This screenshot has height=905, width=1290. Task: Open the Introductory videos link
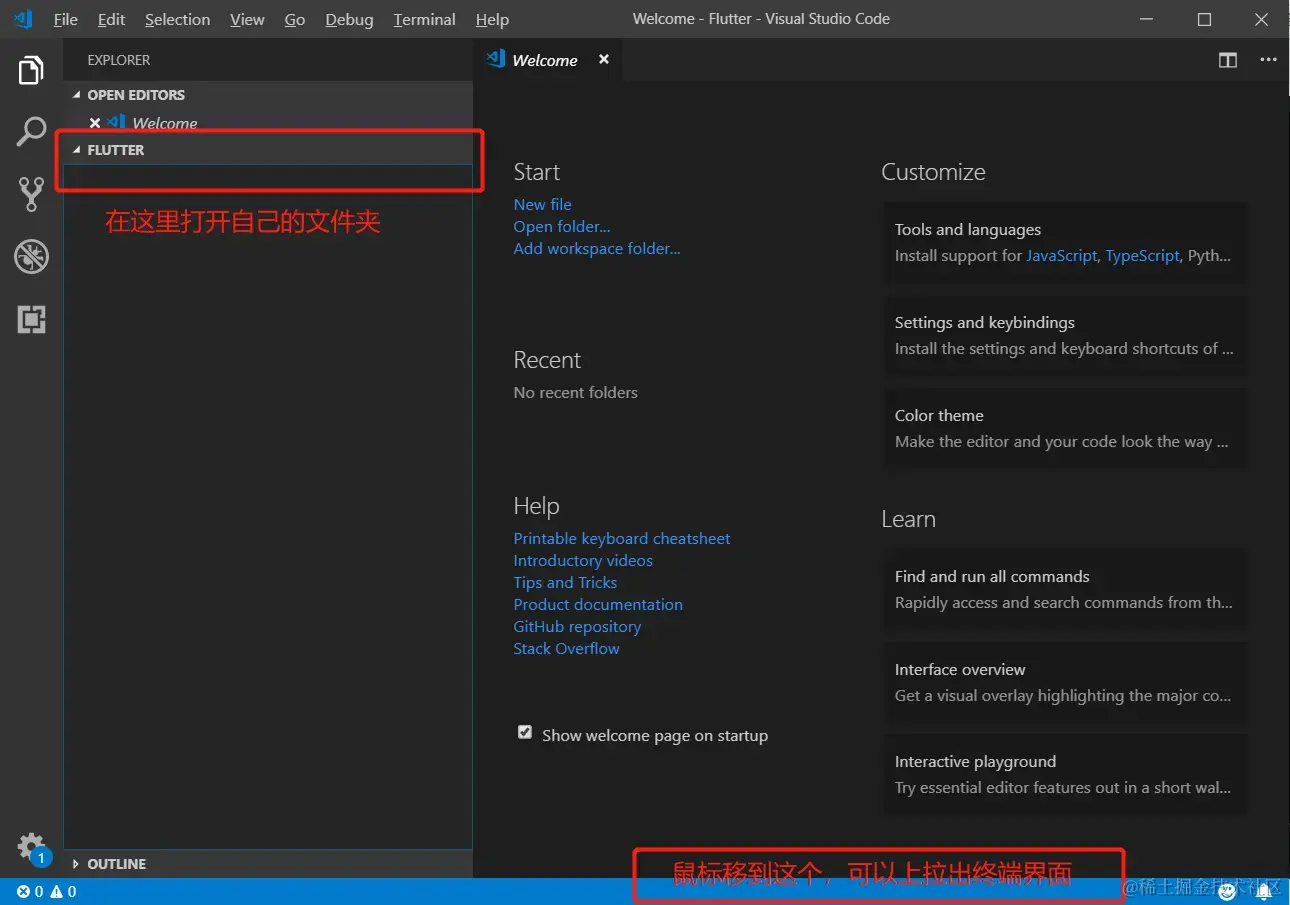click(583, 560)
